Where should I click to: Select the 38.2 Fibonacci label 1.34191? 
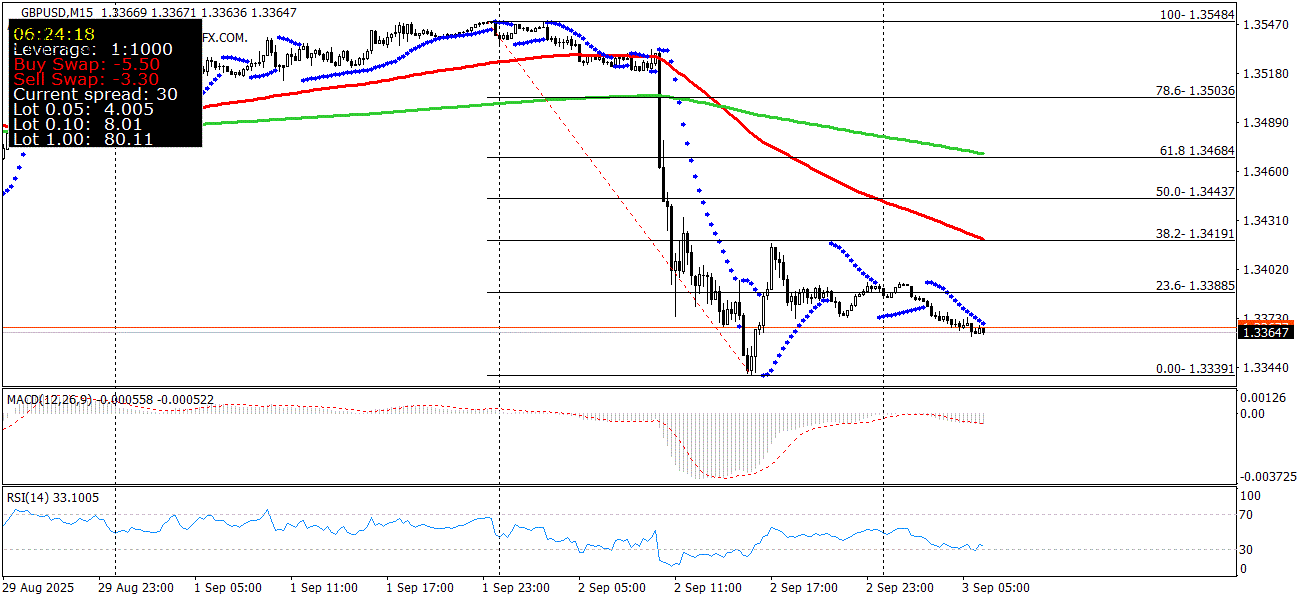pyautogui.click(x=1196, y=232)
